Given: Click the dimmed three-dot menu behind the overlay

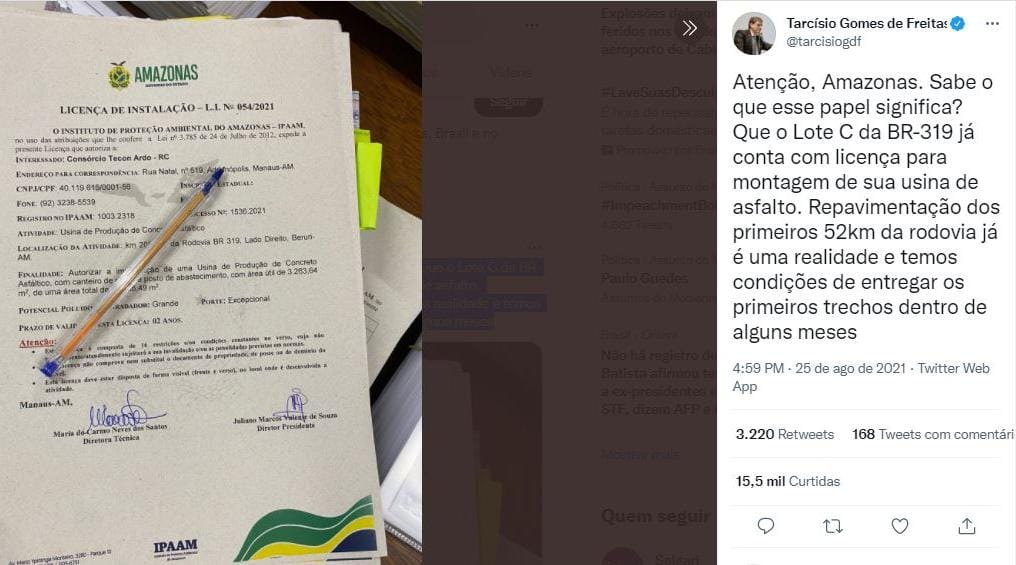Looking at the screenshot, I should tap(532, 26).
